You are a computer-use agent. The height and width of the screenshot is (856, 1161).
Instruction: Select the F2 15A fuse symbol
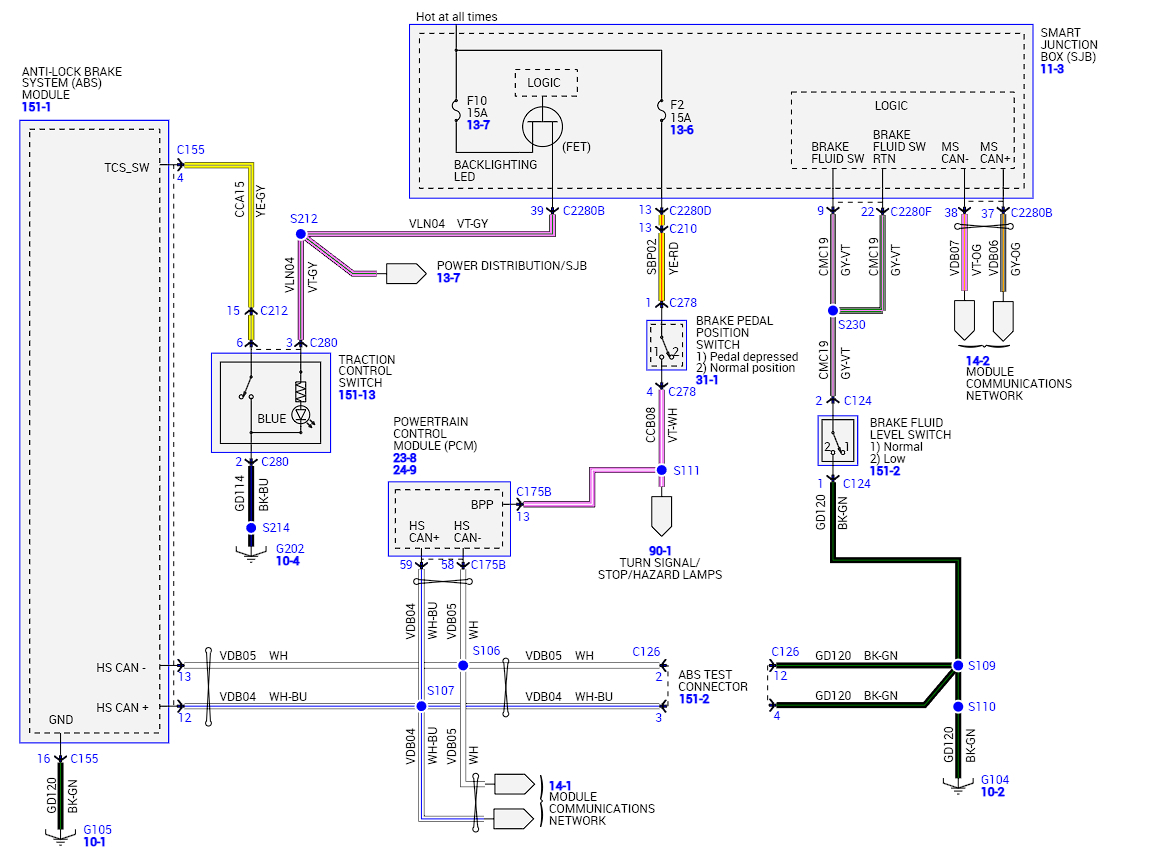tap(661, 111)
